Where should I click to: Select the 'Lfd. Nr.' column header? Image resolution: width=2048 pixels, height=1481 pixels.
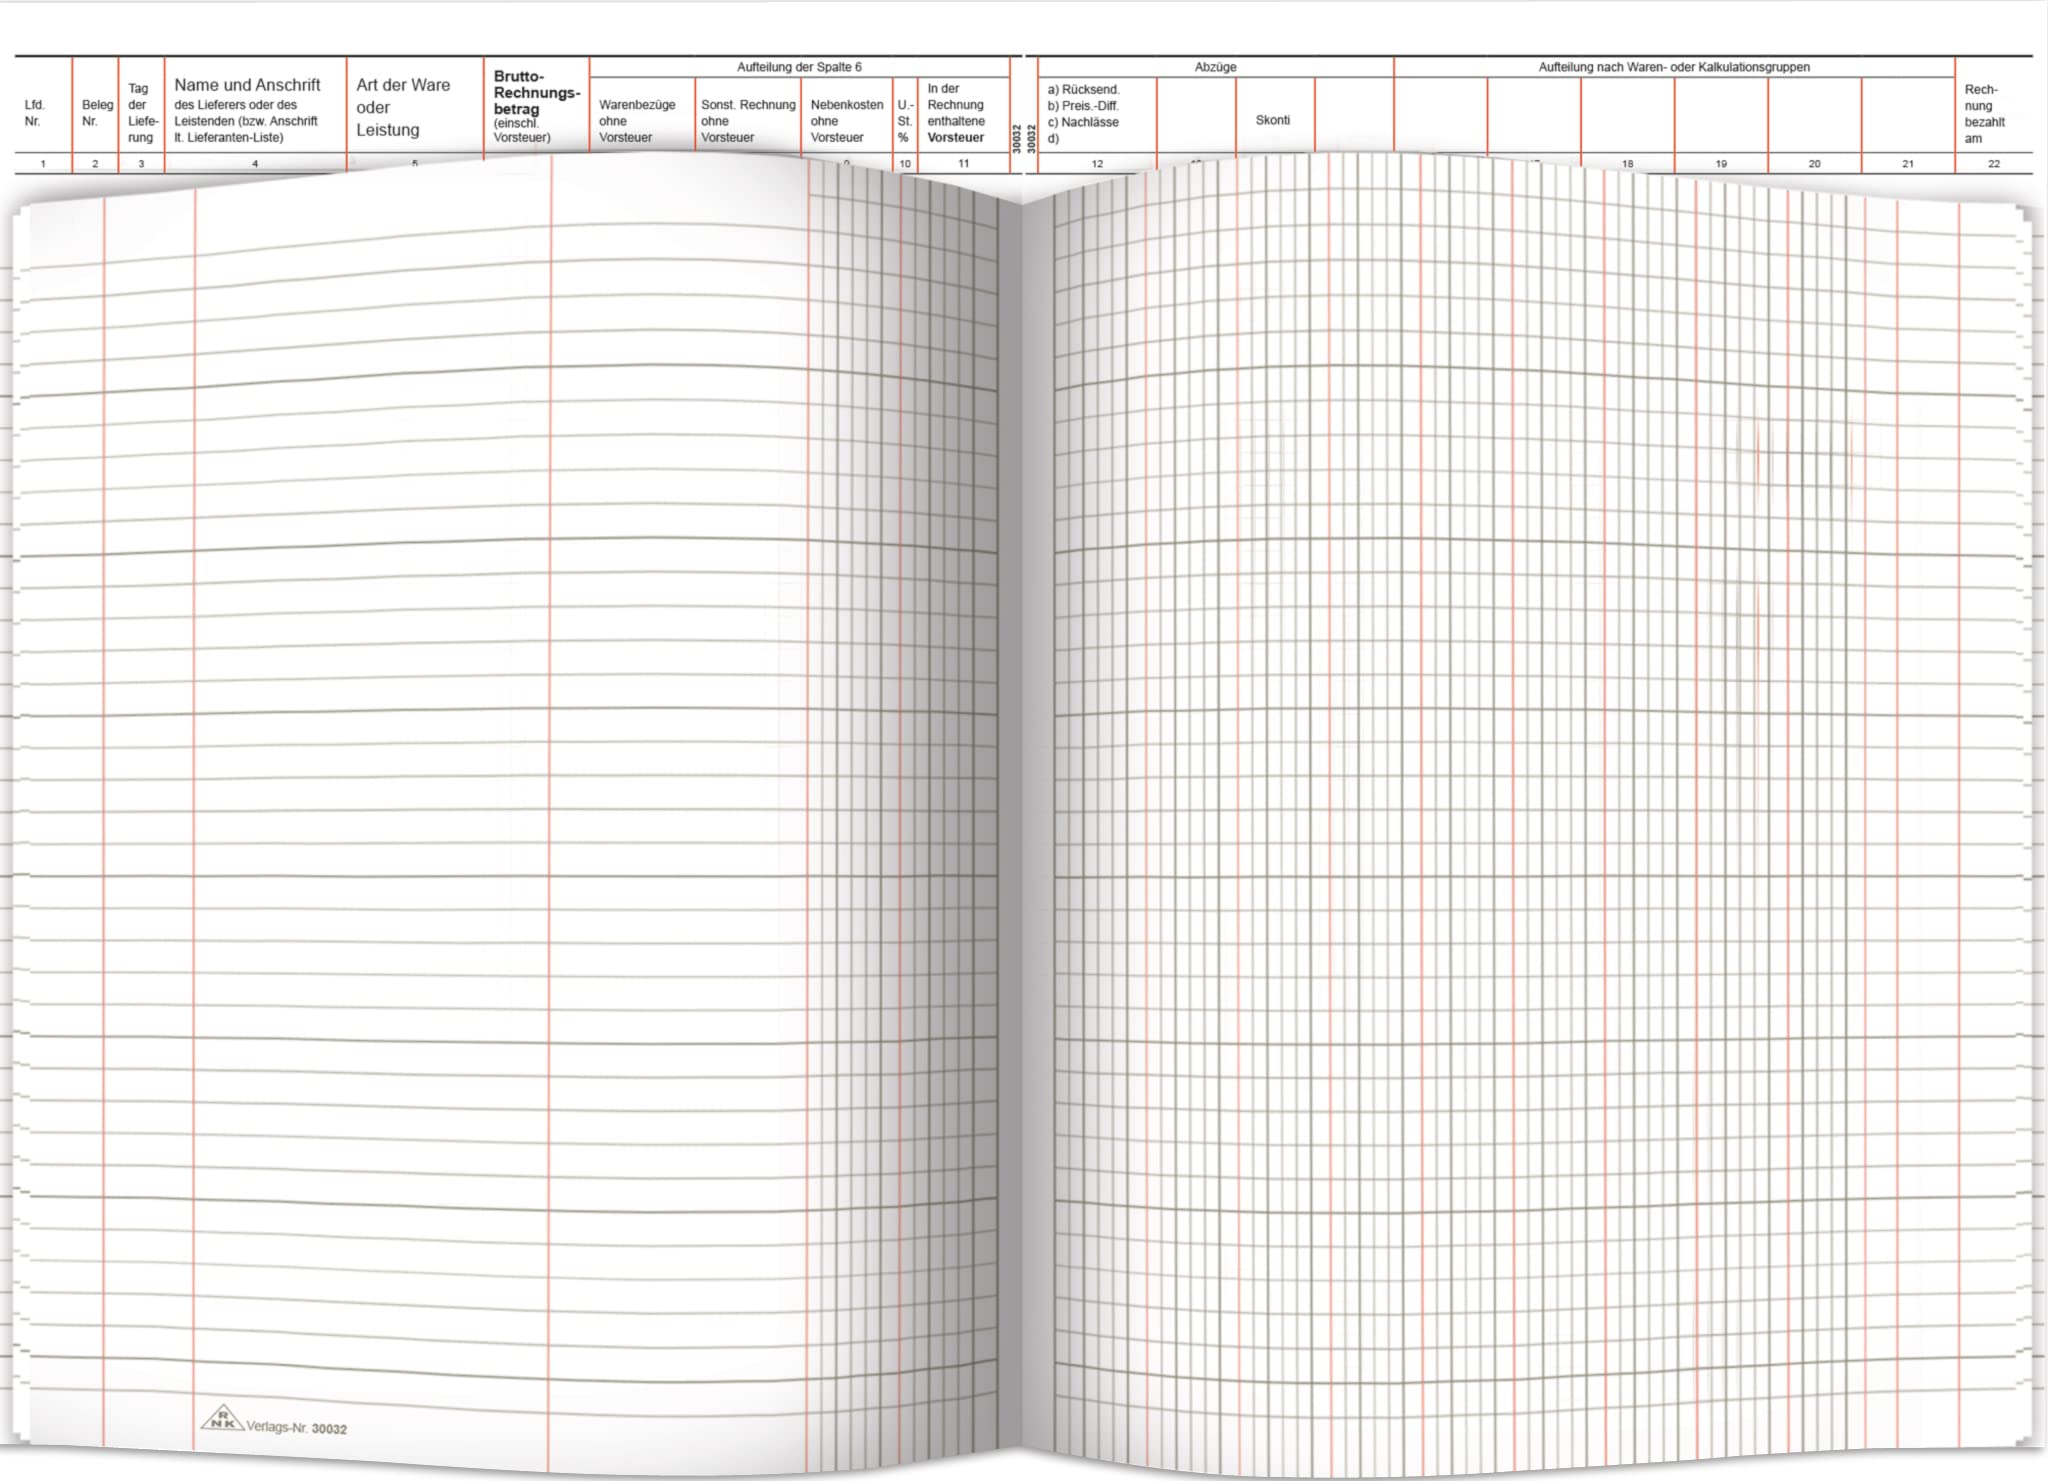tap(35, 113)
